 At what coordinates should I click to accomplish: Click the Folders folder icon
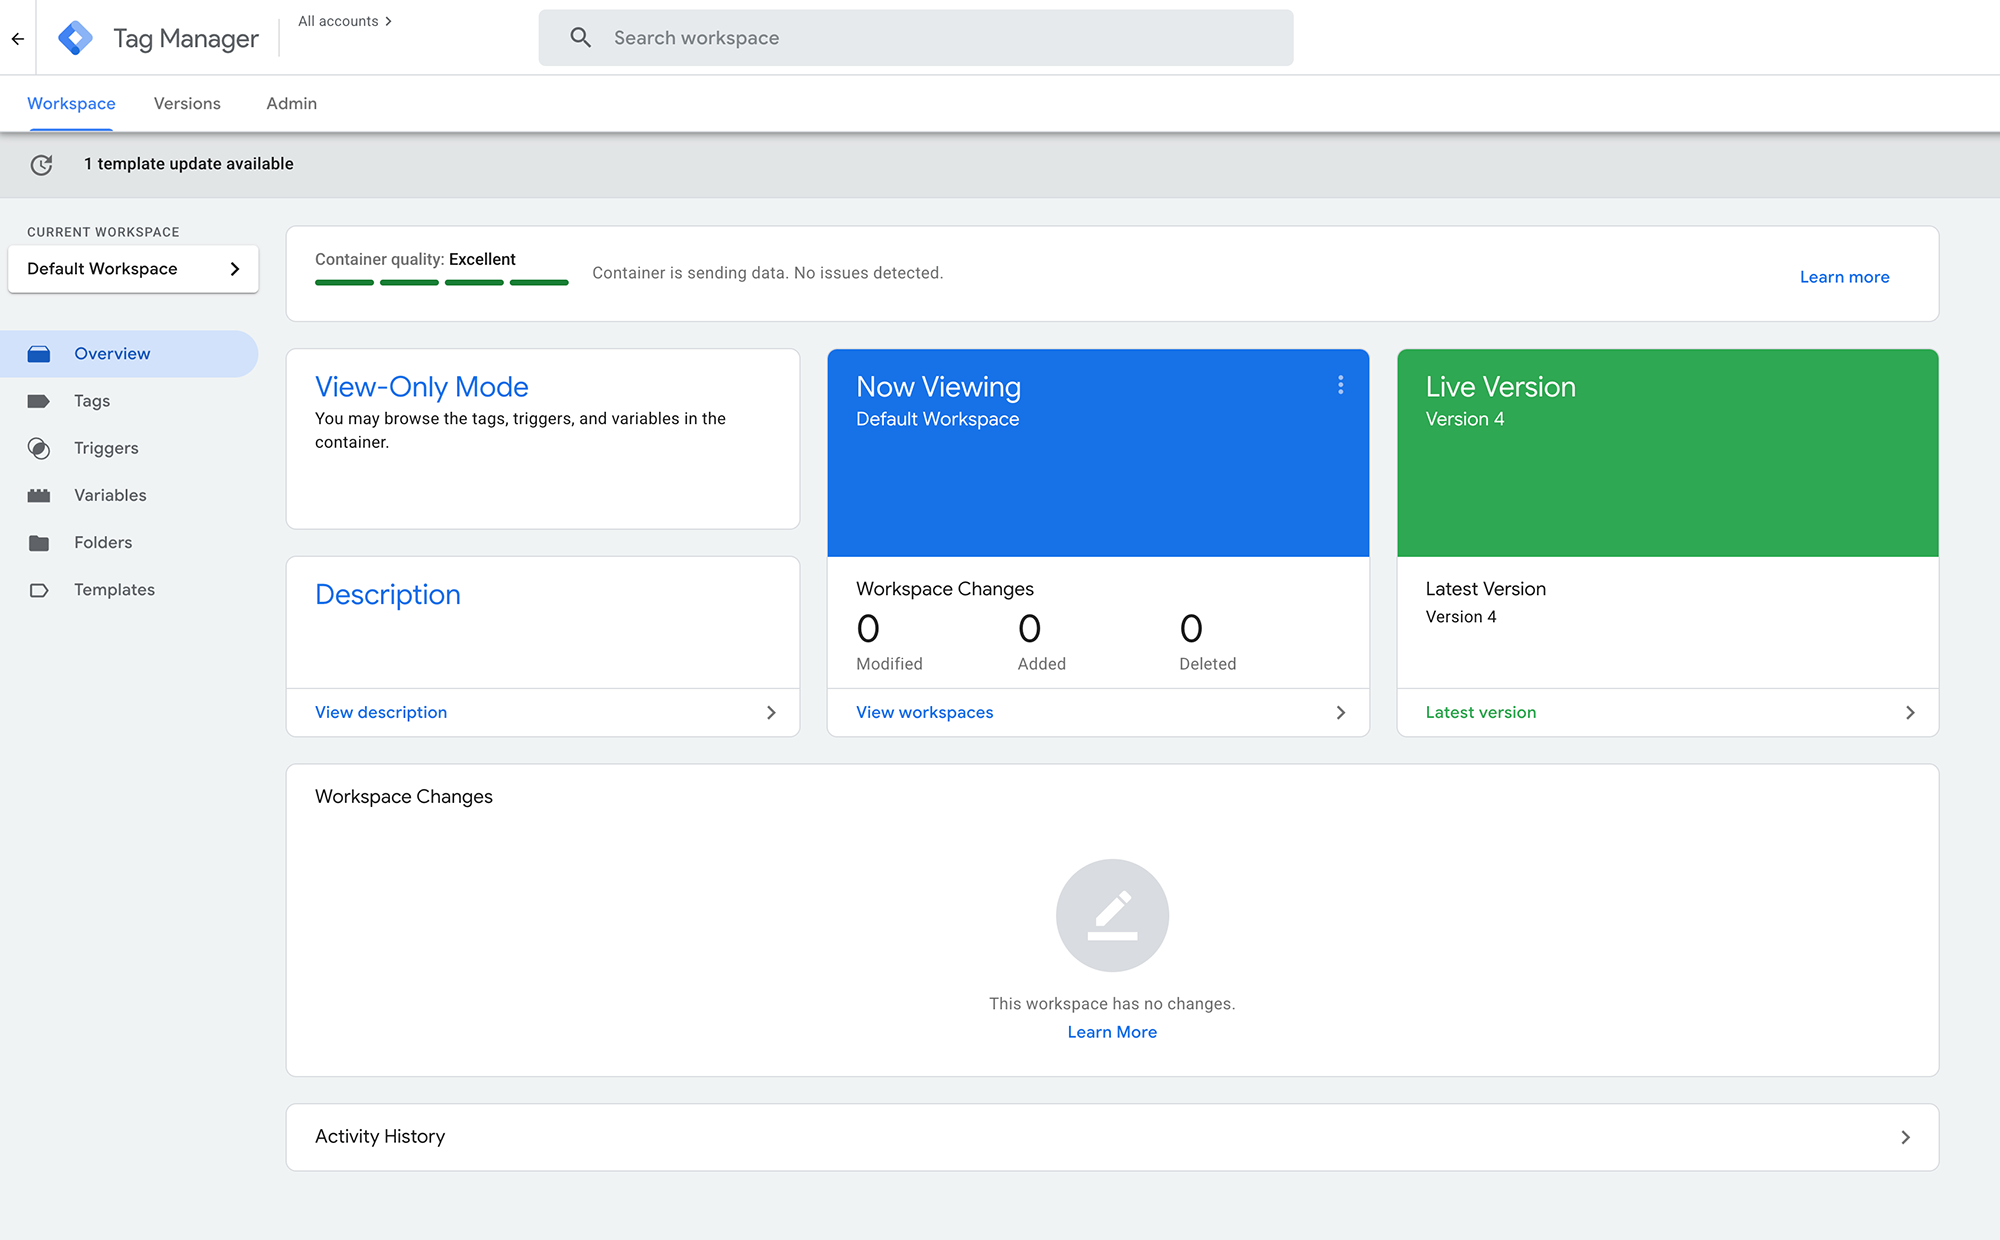[39, 543]
